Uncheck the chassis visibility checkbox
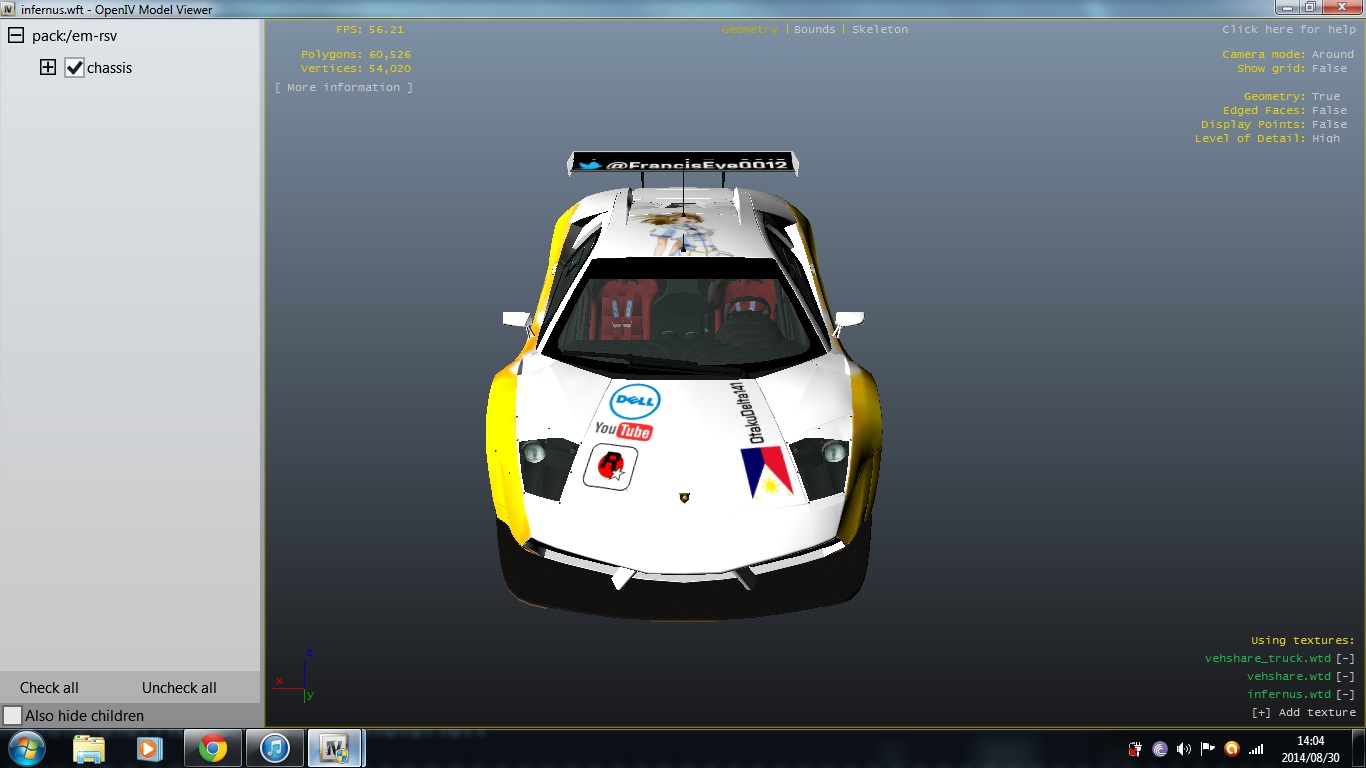The width and height of the screenshot is (1366, 768). pyautogui.click(x=74, y=67)
